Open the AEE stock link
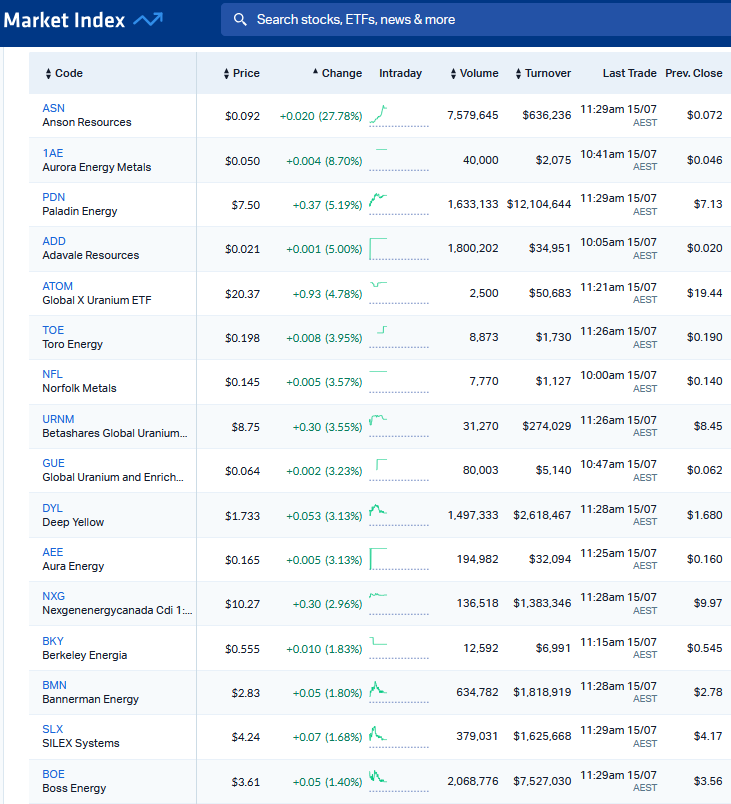The image size is (731, 804). [53, 552]
